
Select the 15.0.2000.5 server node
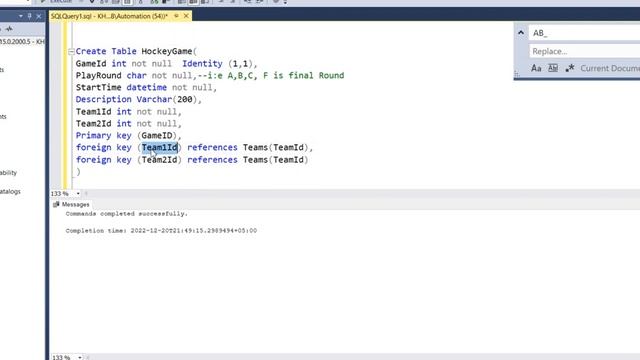(22, 42)
